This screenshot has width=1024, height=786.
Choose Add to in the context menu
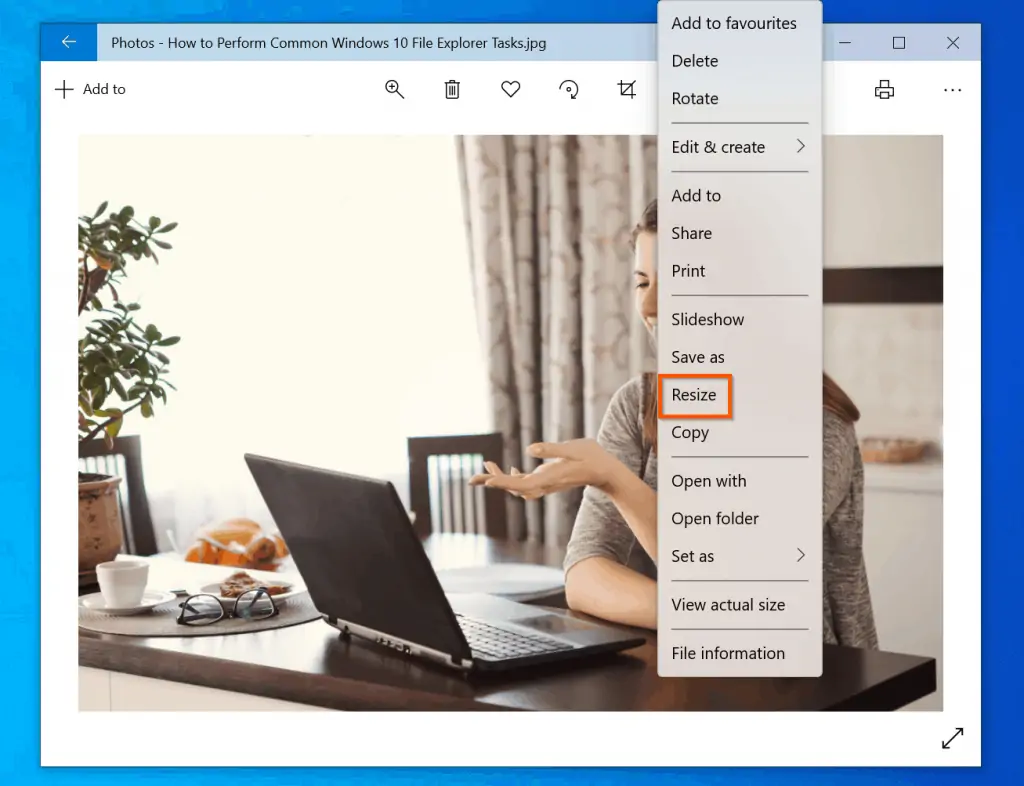pyautogui.click(x=739, y=196)
